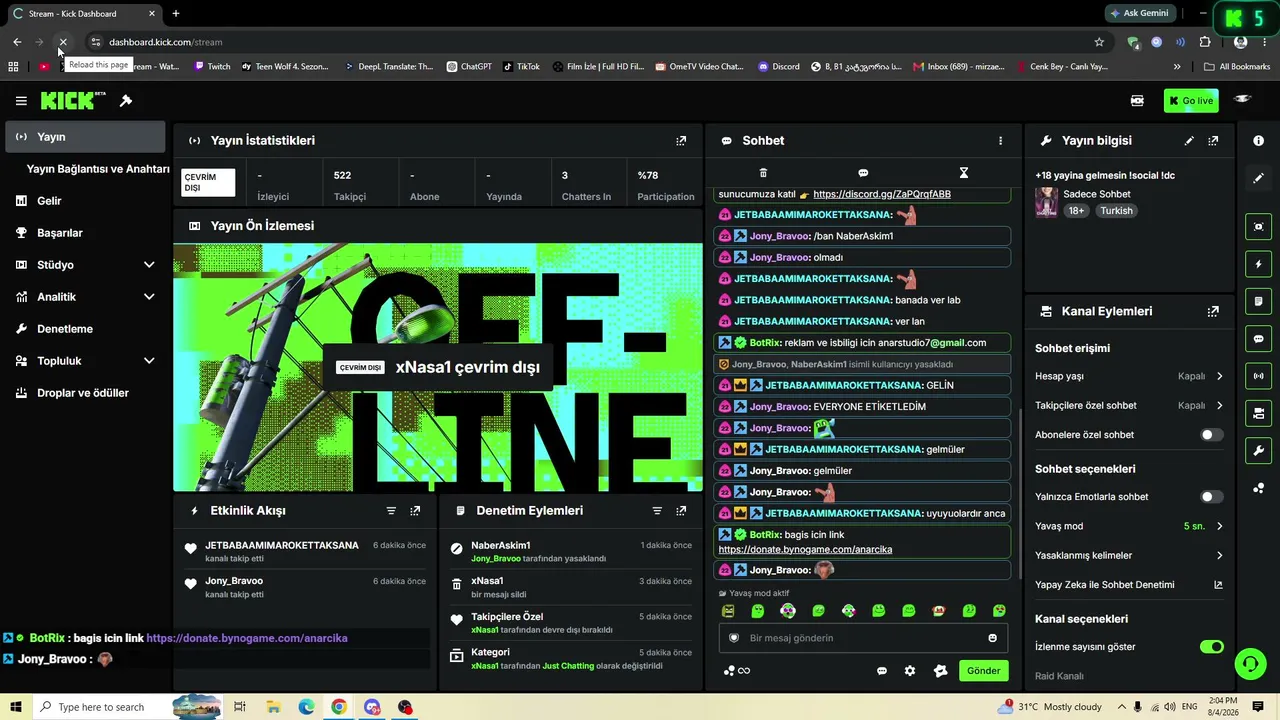Click the speech bubble icon in the chat toolbar

(x=863, y=173)
